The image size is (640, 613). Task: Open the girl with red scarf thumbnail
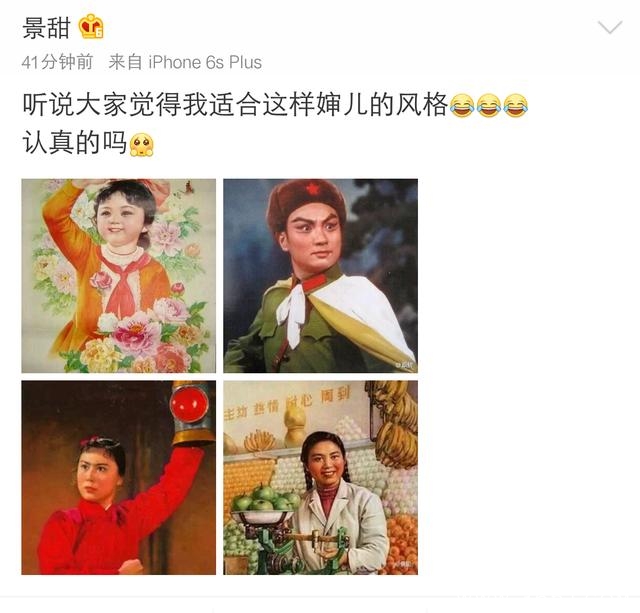coord(119,276)
